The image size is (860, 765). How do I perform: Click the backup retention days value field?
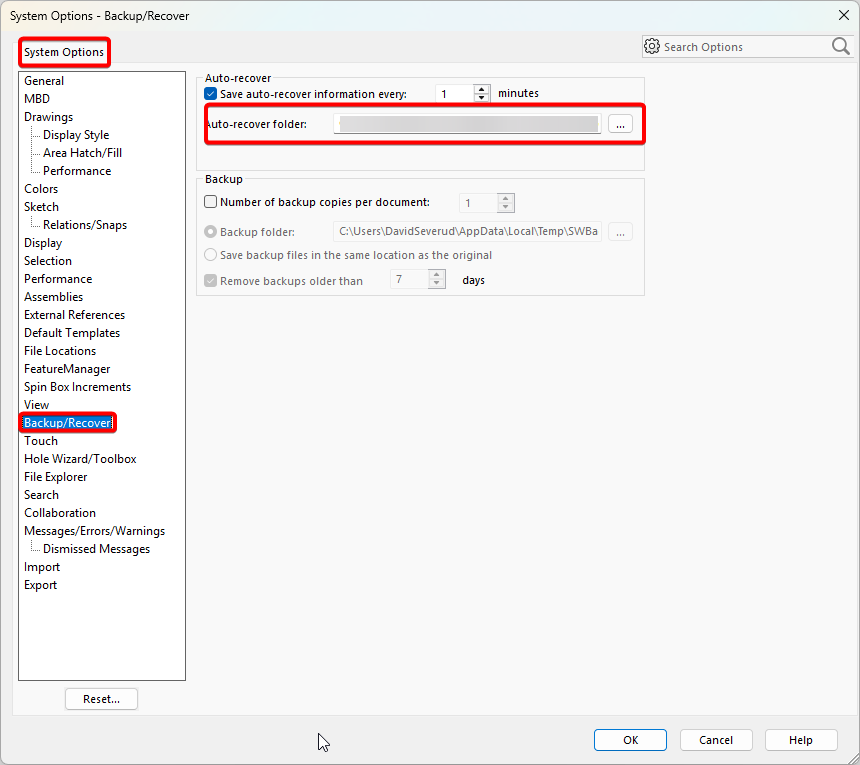pyautogui.click(x=409, y=280)
